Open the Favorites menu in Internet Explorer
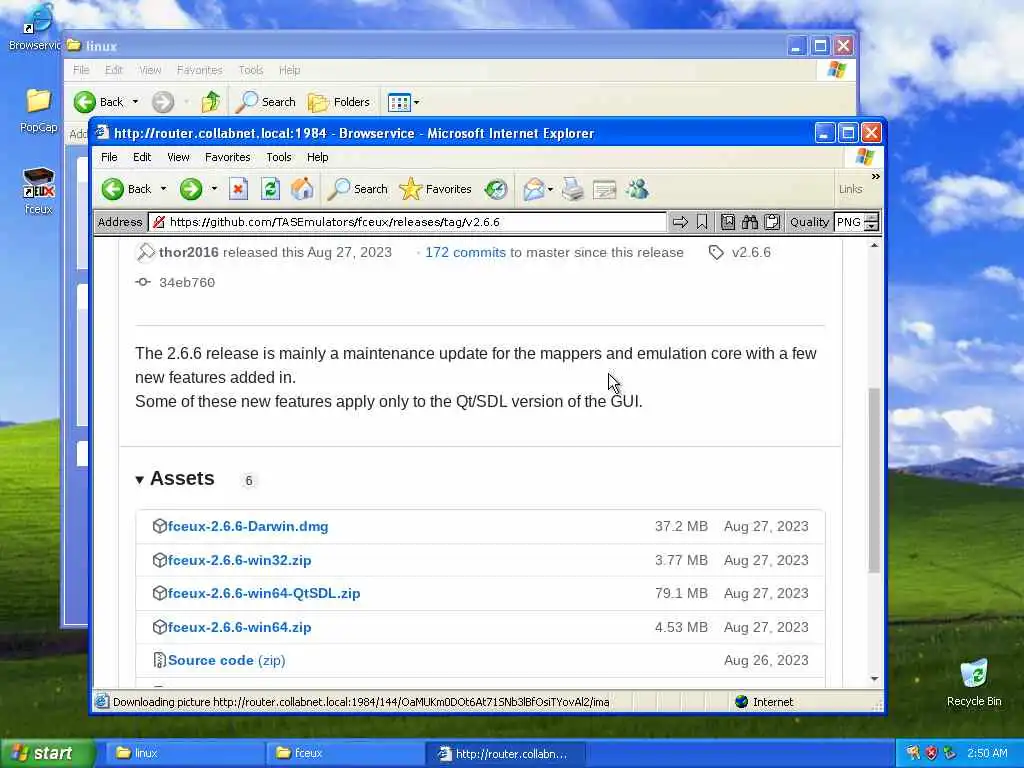Image resolution: width=1024 pixels, height=768 pixels. 227,157
